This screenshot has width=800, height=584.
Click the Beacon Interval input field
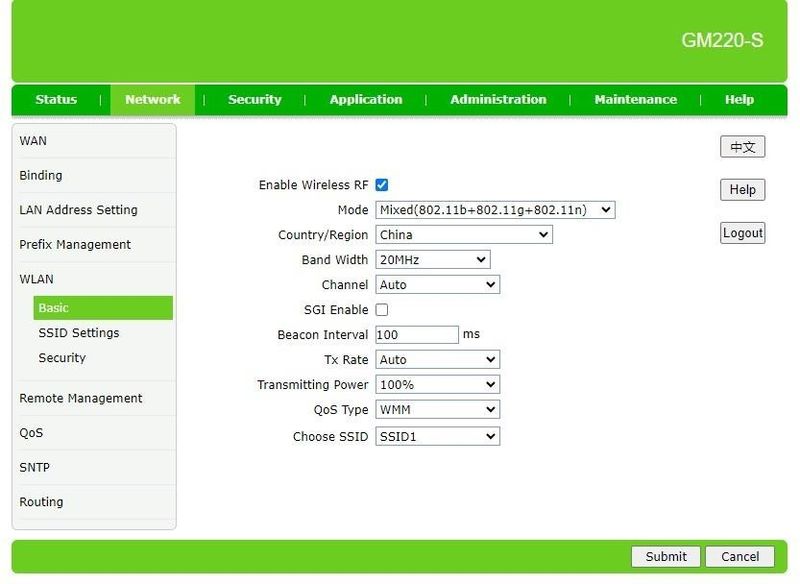(417, 334)
